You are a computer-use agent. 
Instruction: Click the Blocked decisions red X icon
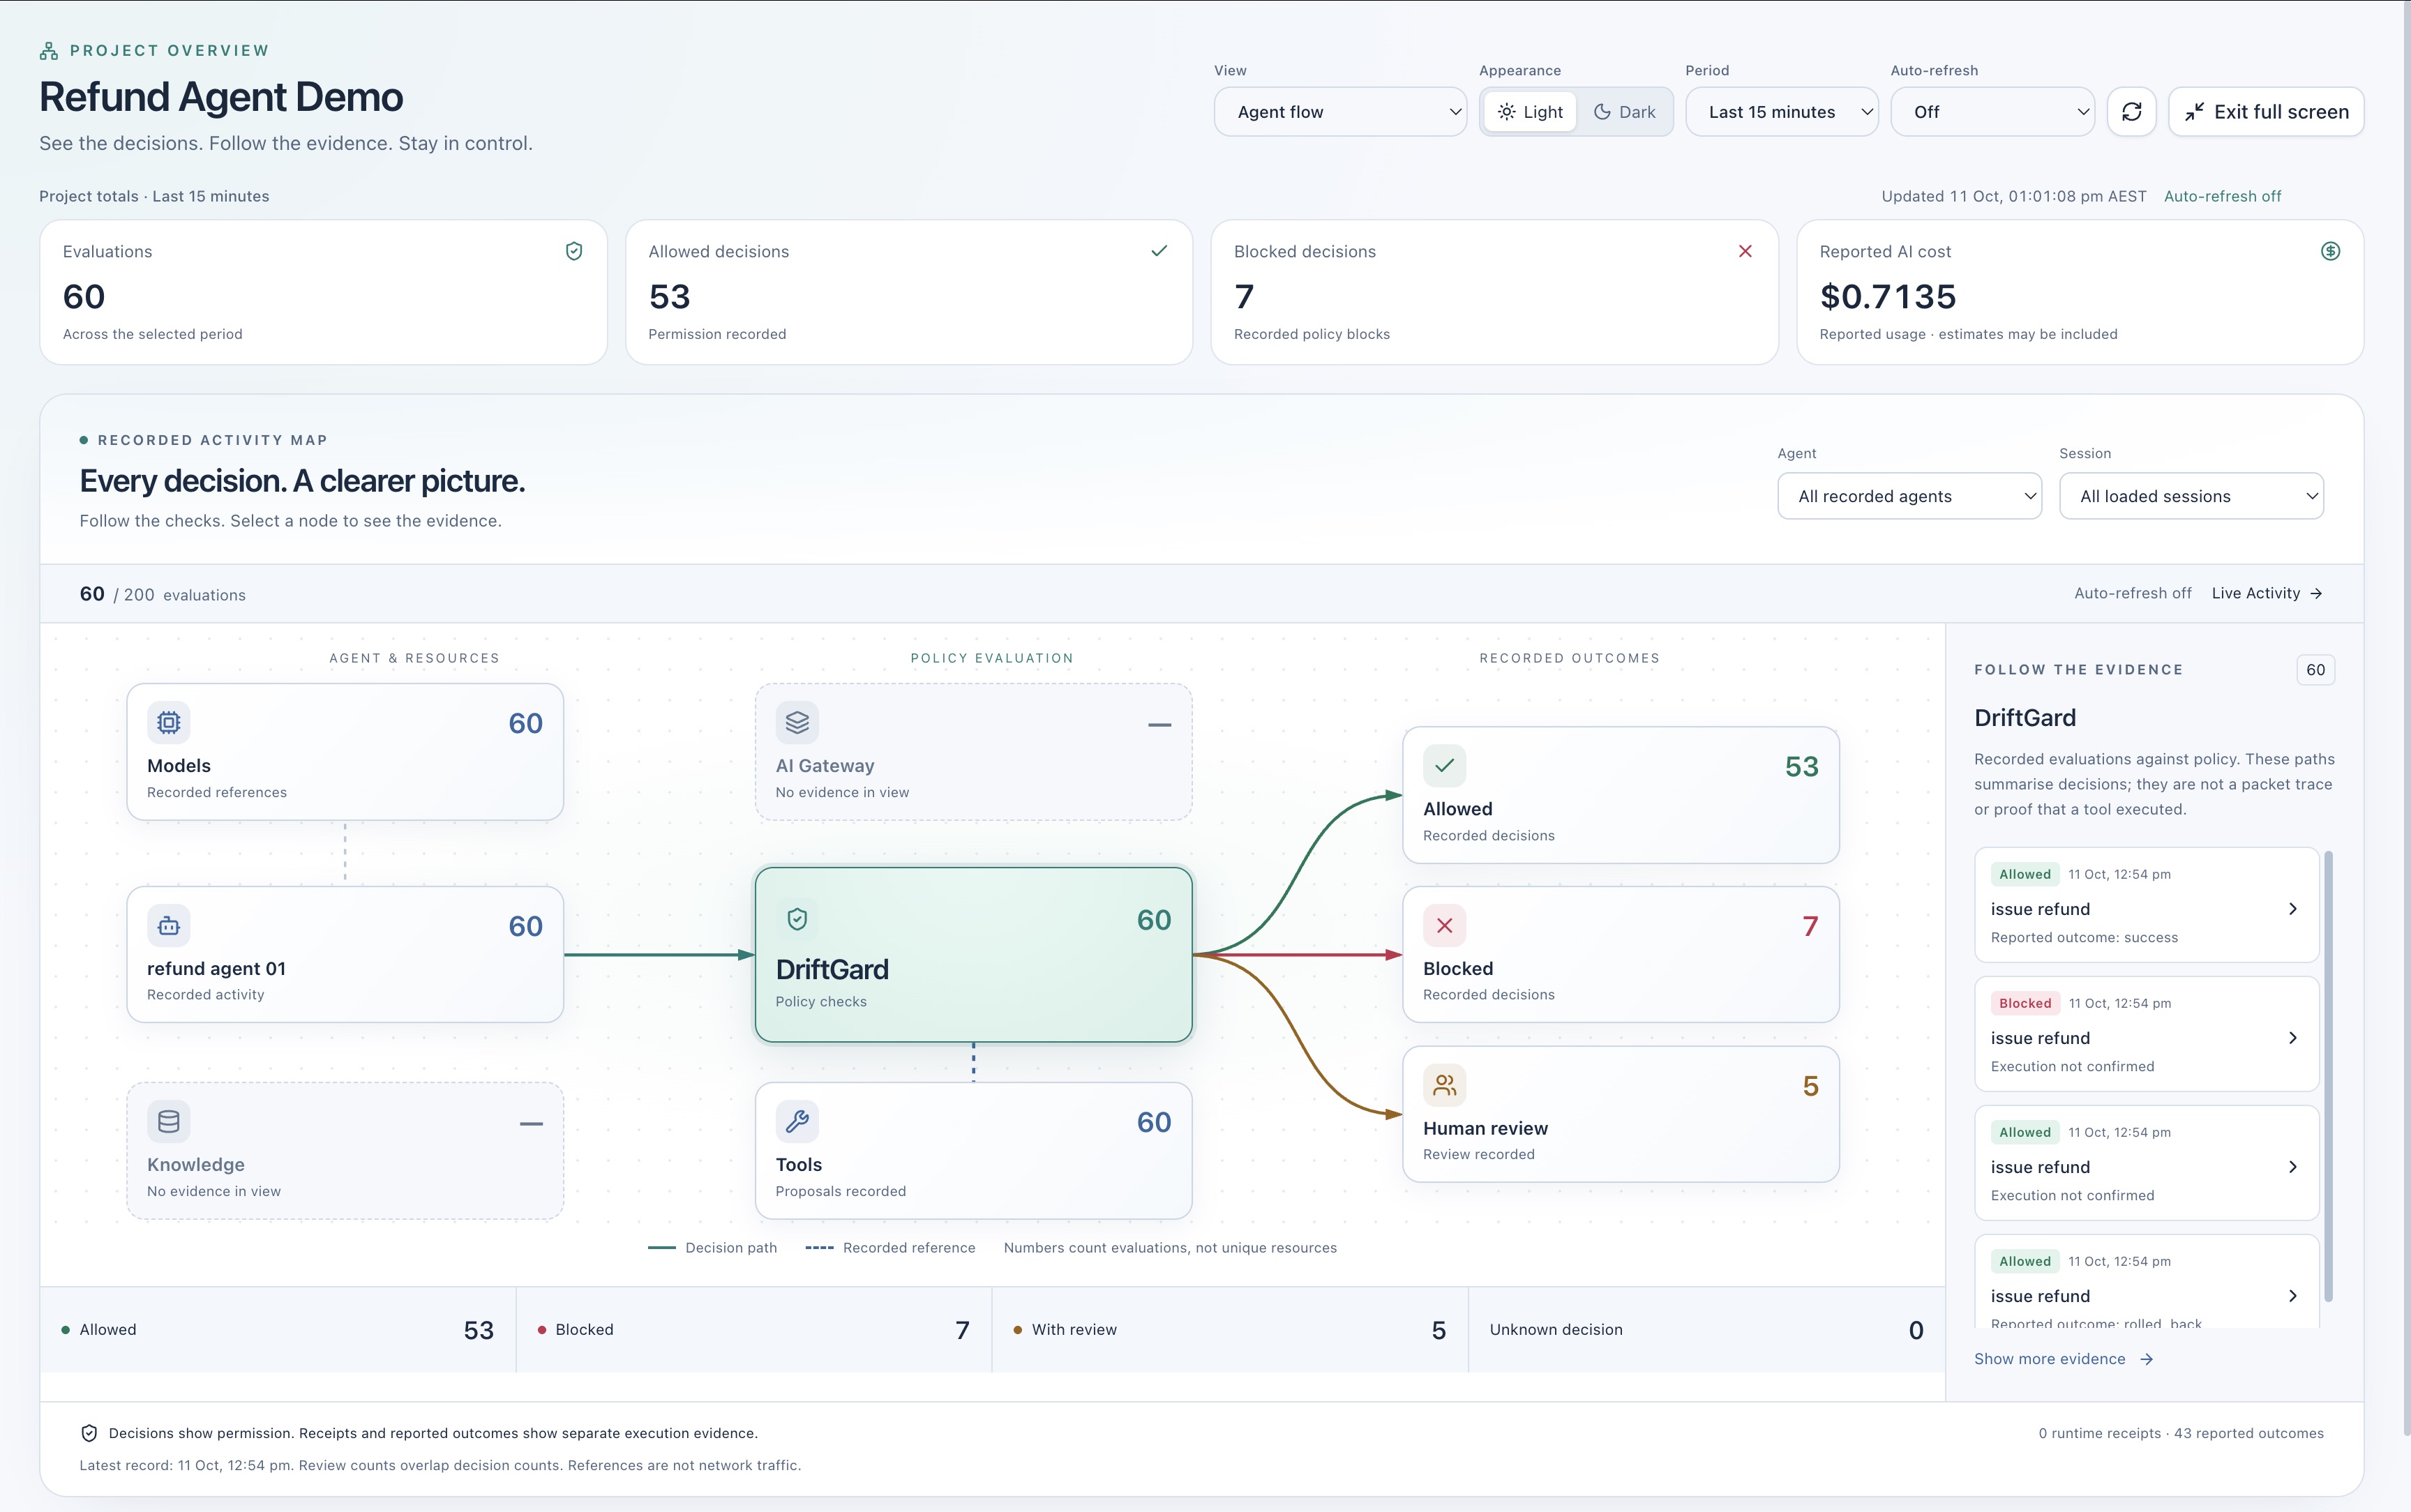(x=1745, y=251)
